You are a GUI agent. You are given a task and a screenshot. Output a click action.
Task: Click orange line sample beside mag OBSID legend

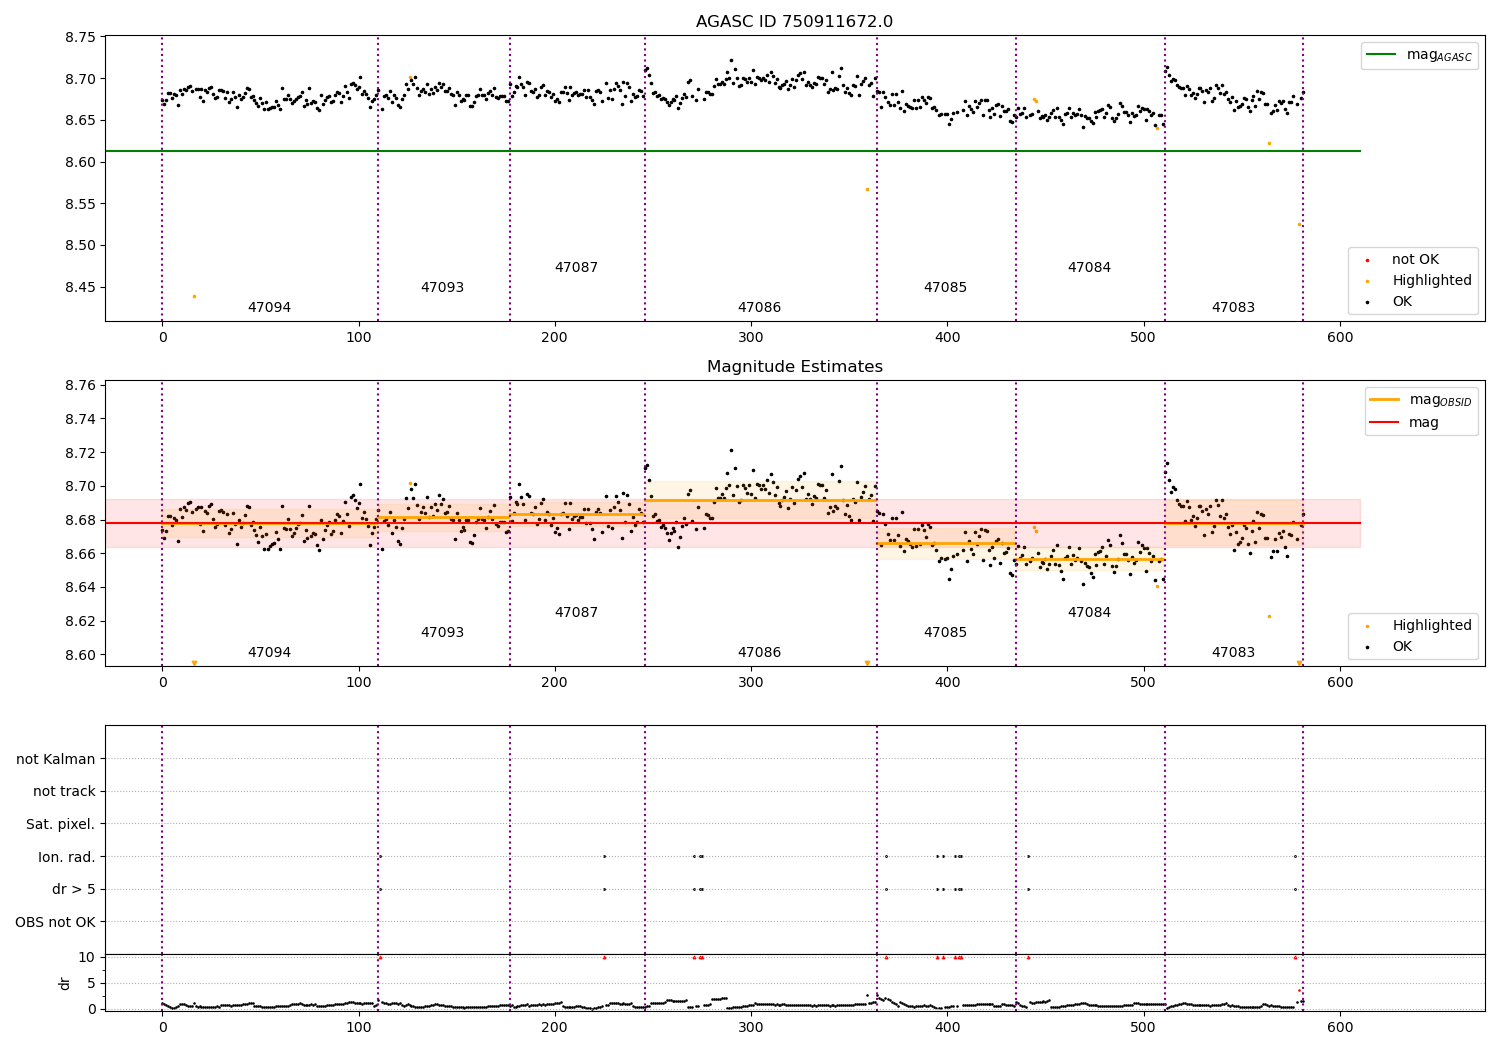tap(1384, 400)
